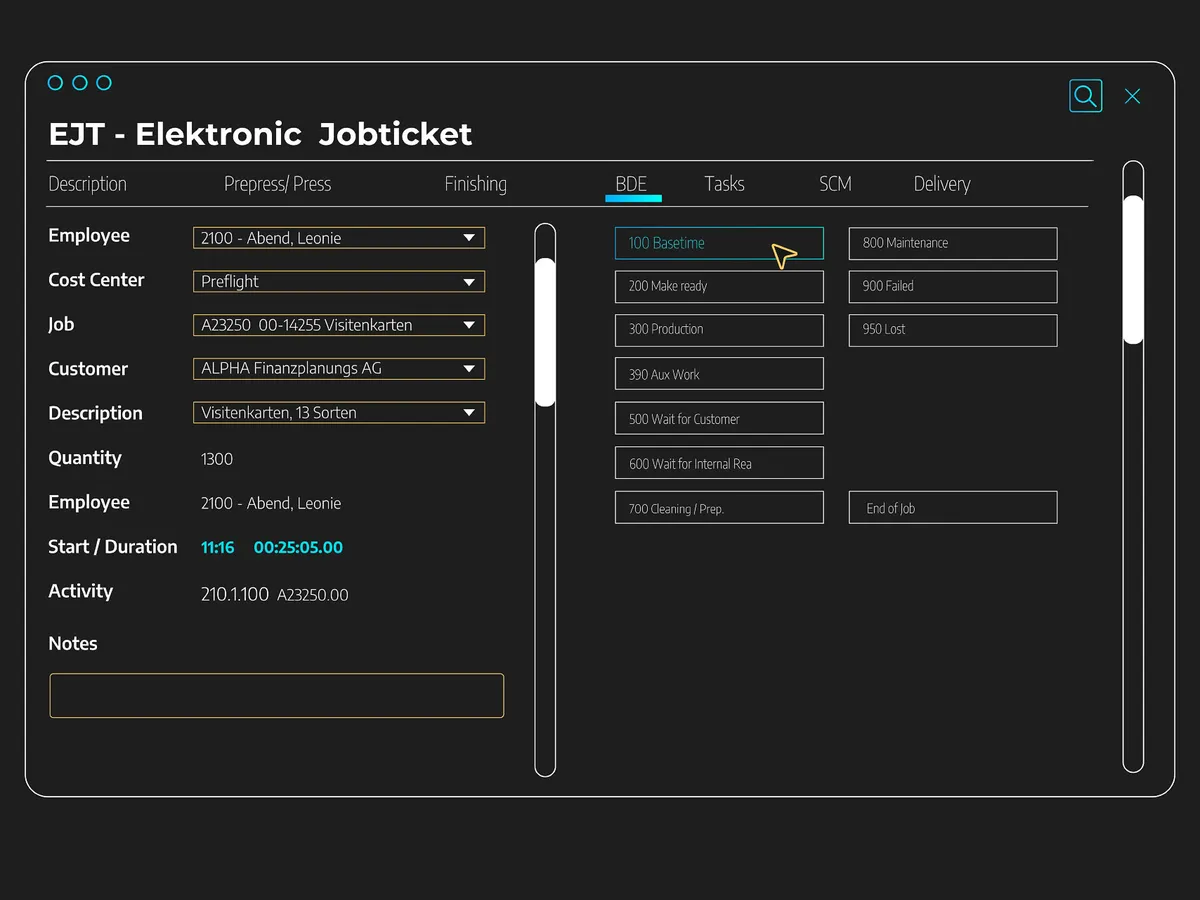Viewport: 1200px width, 900px height.
Task: Click the 800 Maintenance button
Action: (952, 243)
